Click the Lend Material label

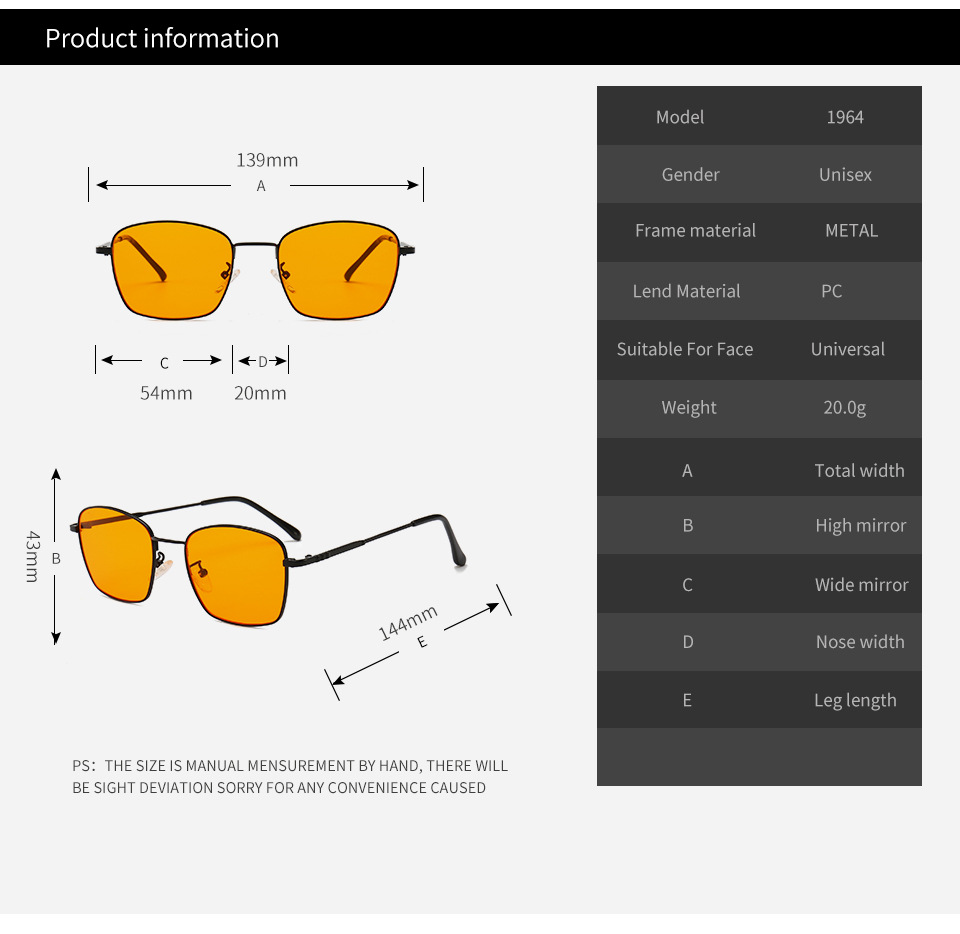click(x=686, y=291)
